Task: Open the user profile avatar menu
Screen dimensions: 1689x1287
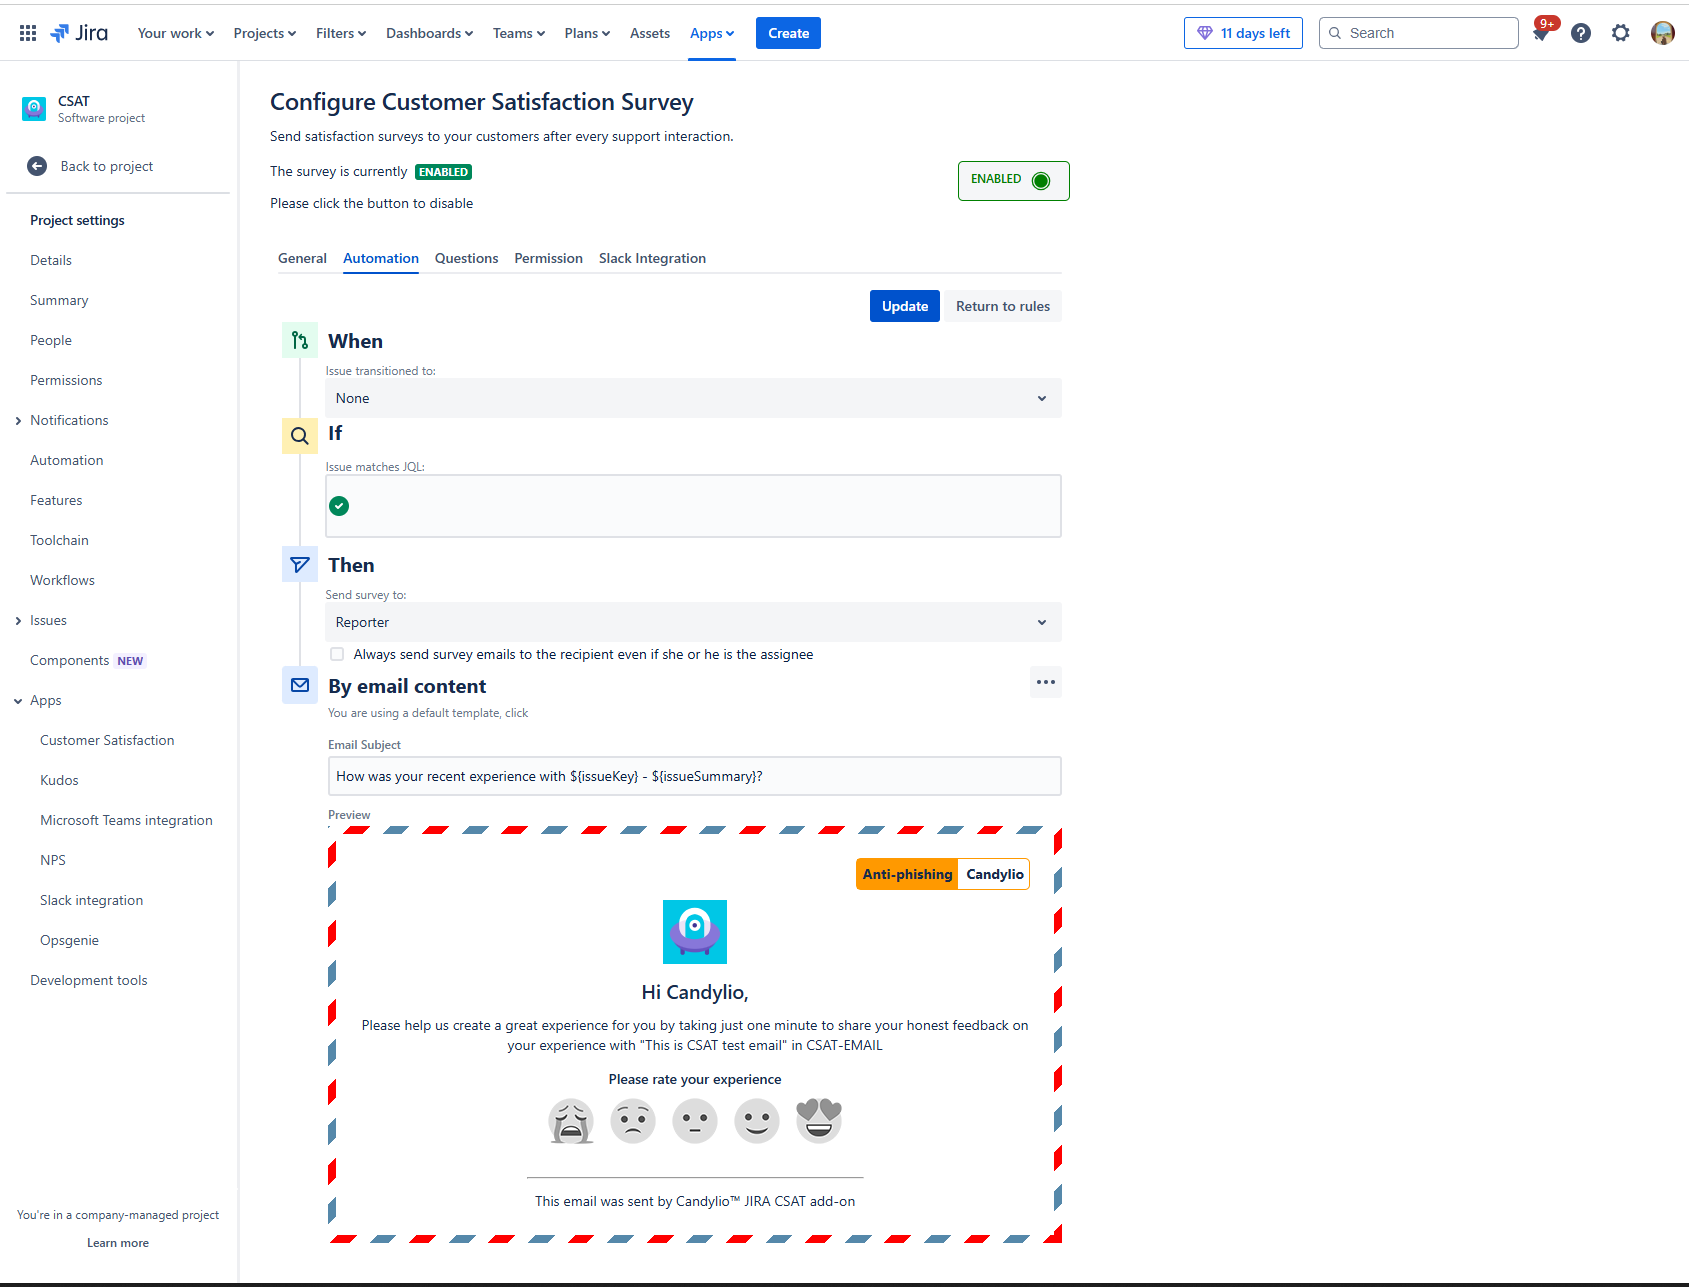Action: [1663, 33]
